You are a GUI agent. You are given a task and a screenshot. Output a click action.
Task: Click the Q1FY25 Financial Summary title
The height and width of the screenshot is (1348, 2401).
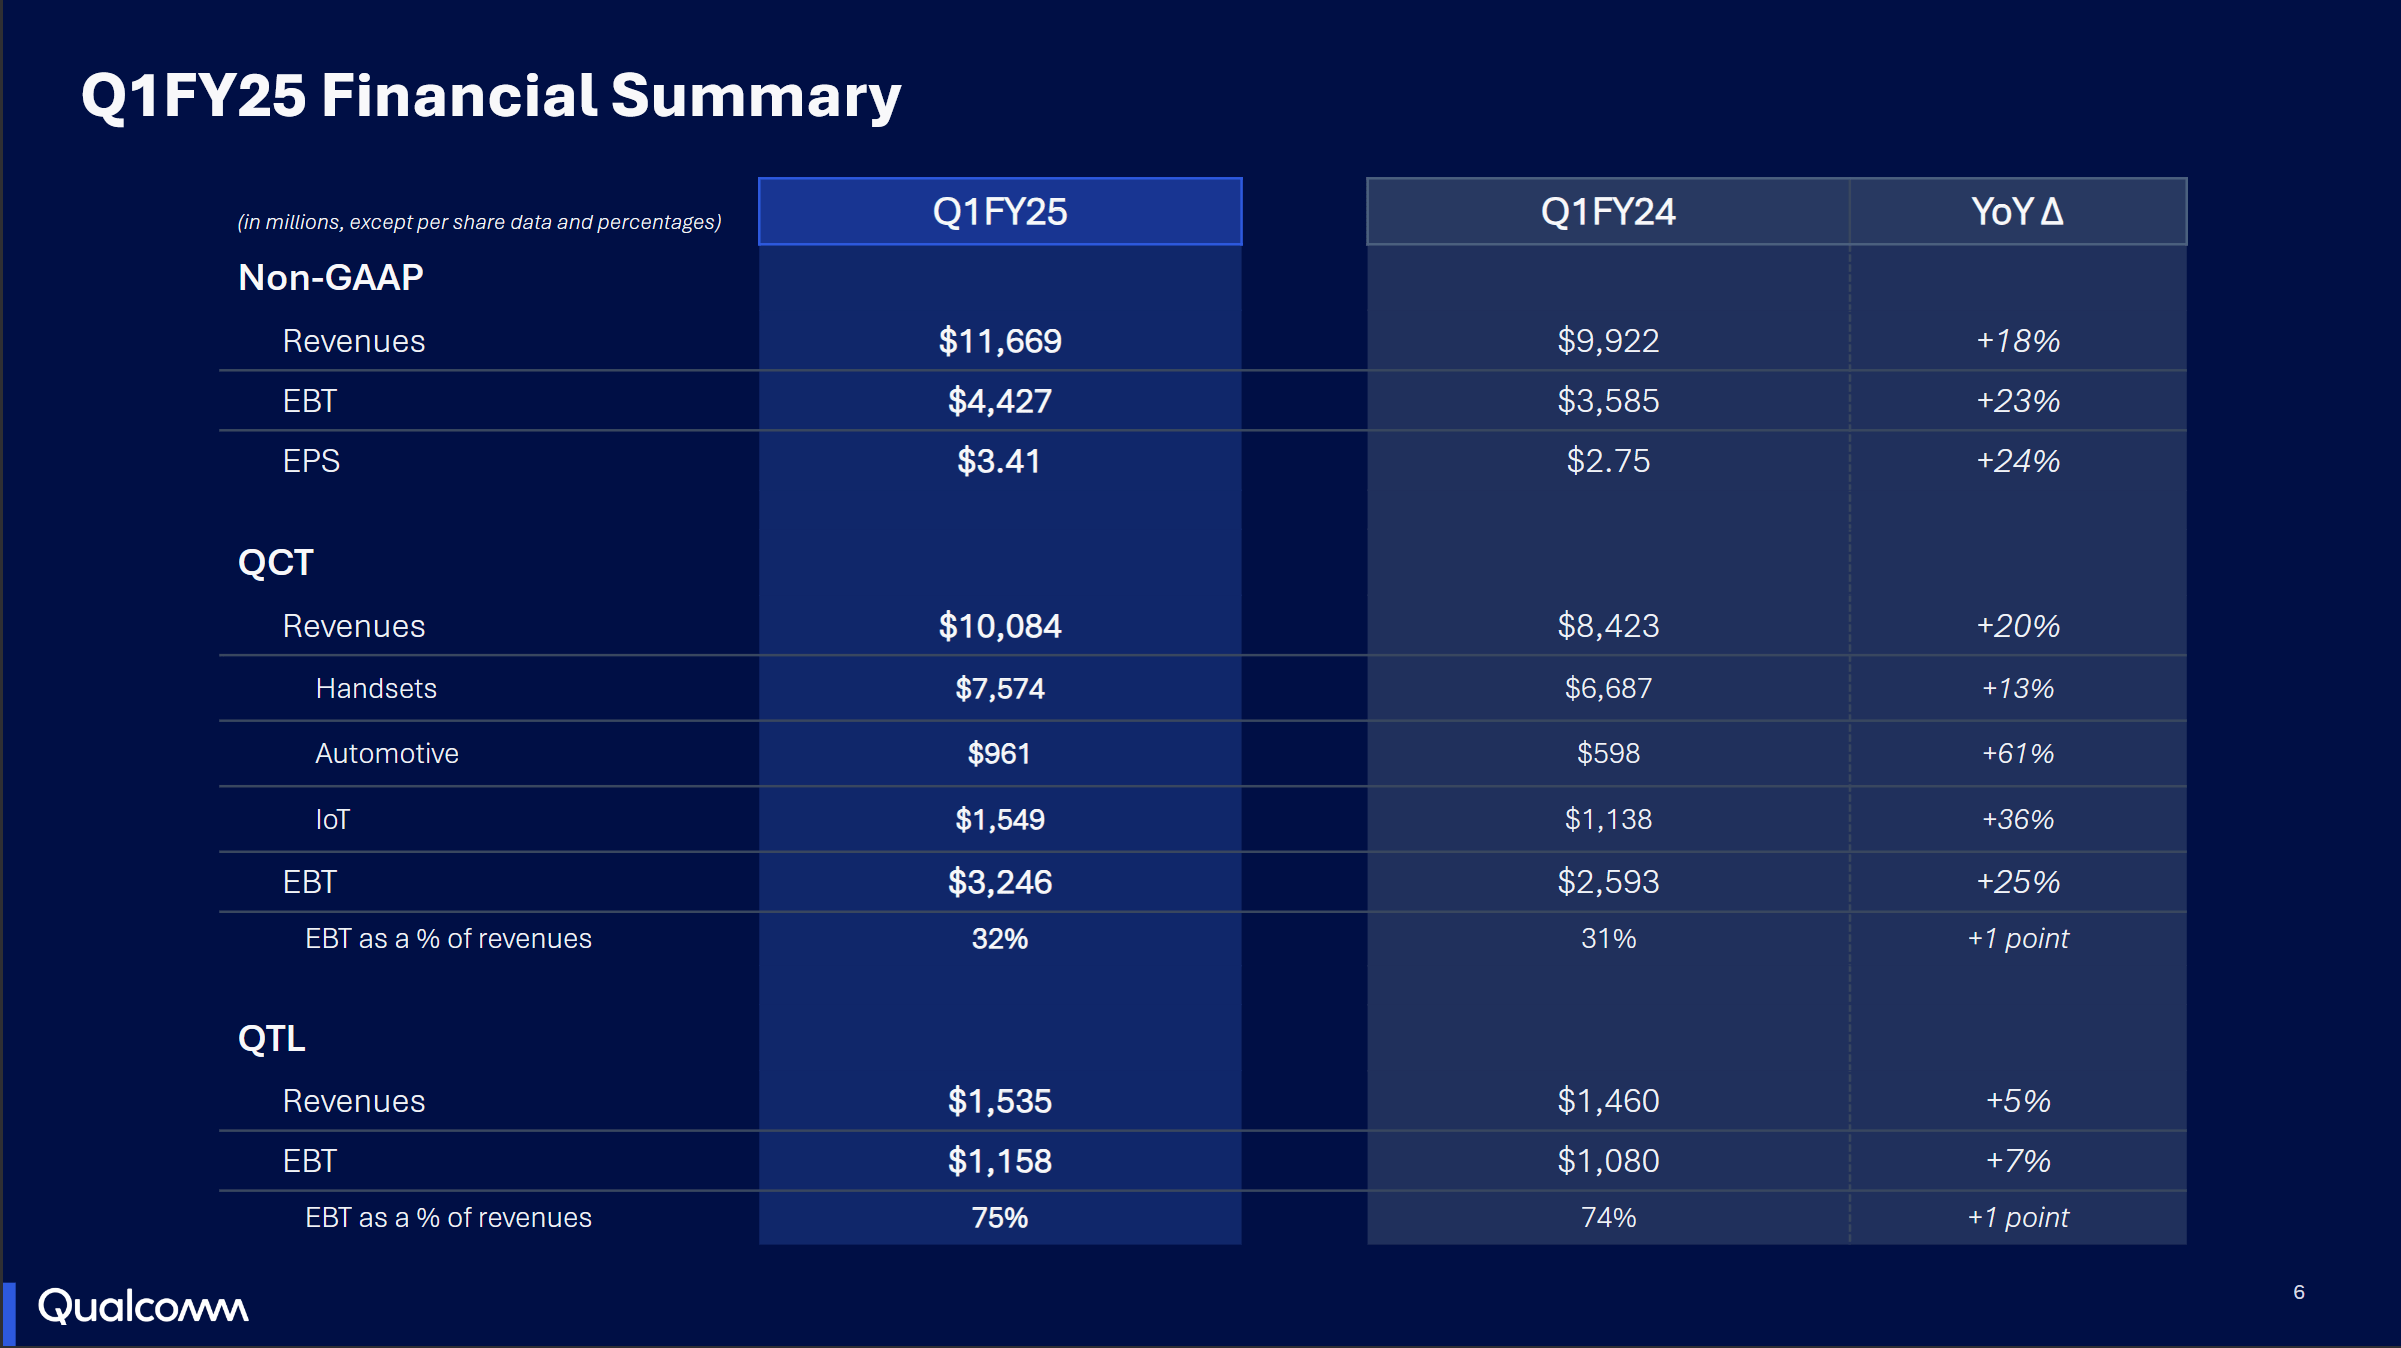(x=492, y=95)
